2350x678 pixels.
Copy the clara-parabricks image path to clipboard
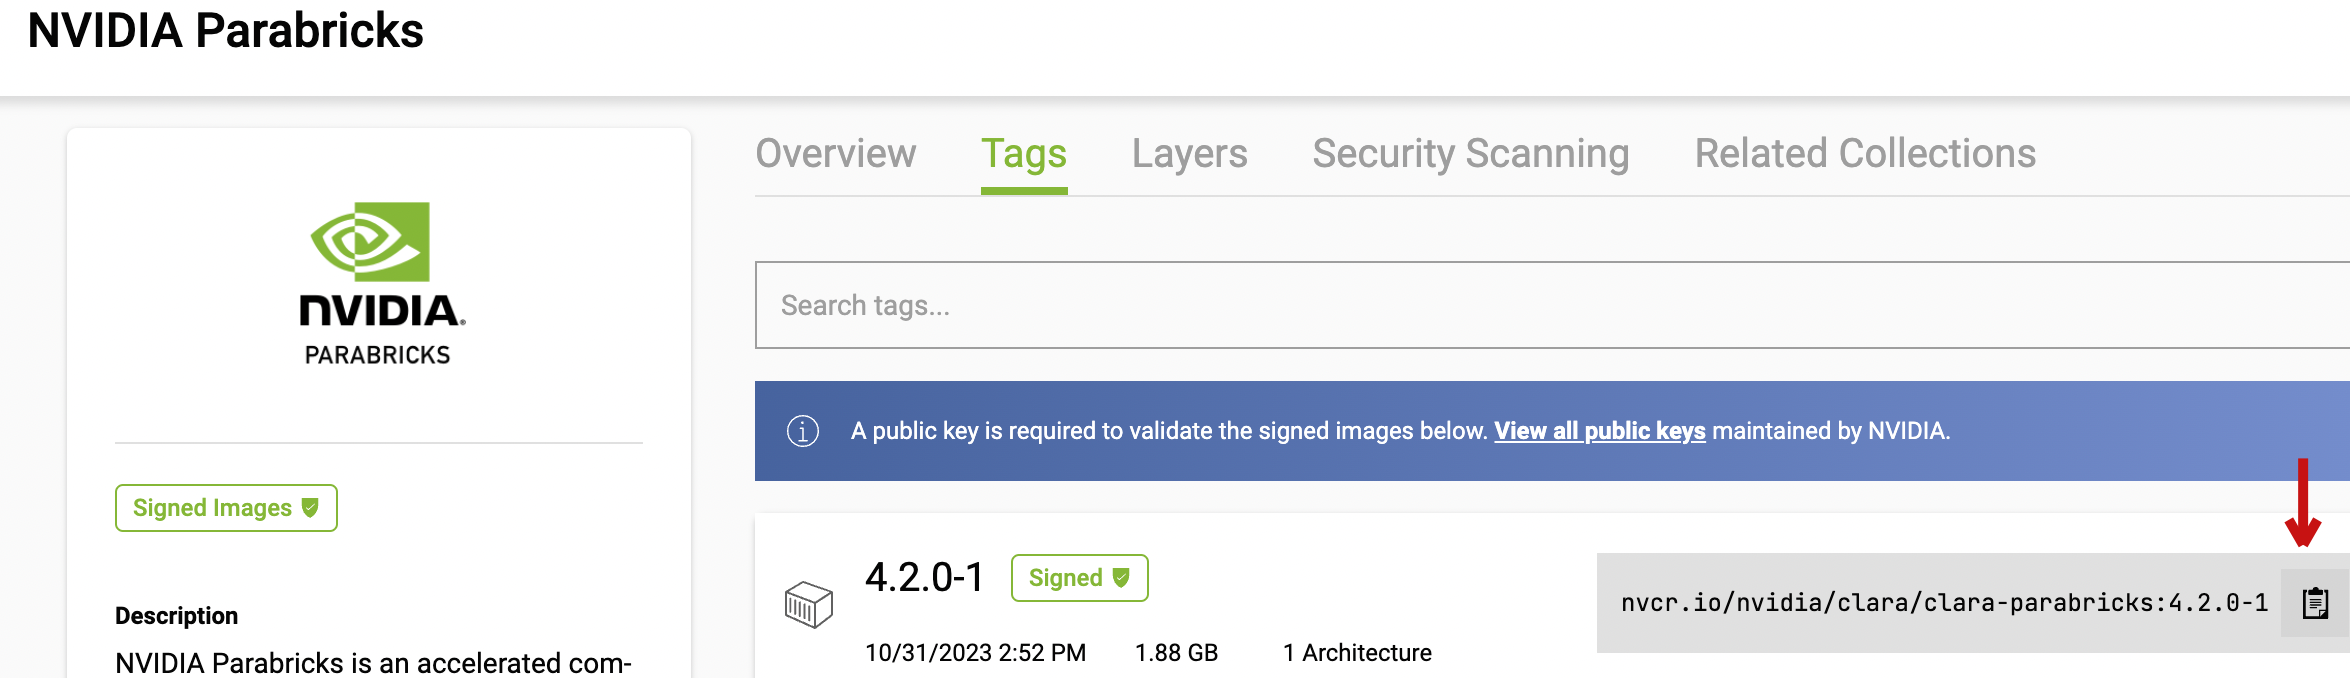(x=2315, y=603)
